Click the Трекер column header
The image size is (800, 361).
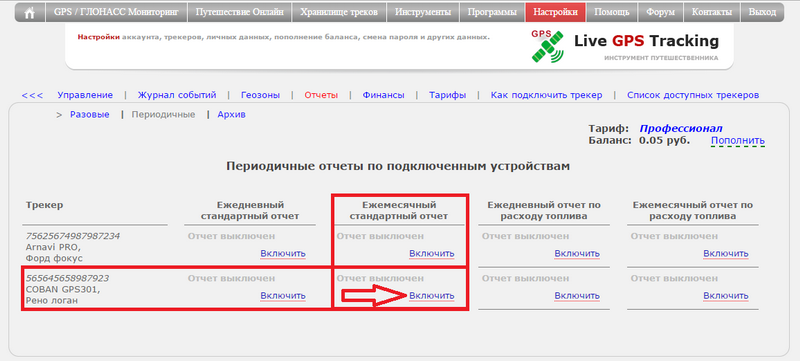[44, 205]
